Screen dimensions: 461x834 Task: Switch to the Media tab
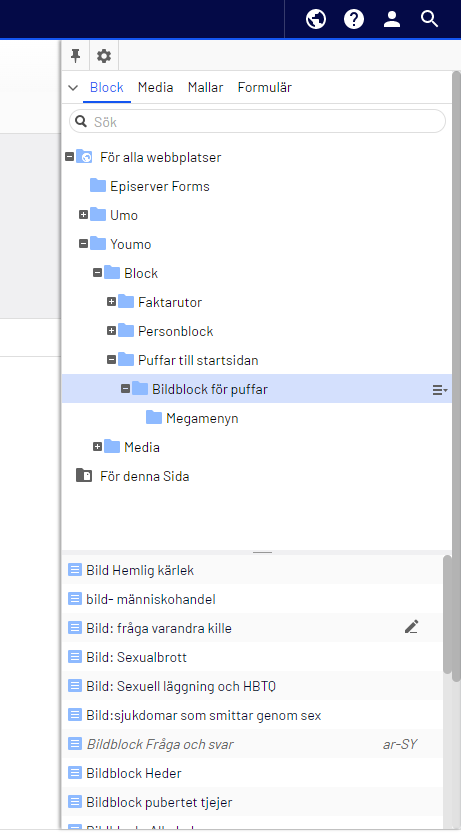point(155,87)
